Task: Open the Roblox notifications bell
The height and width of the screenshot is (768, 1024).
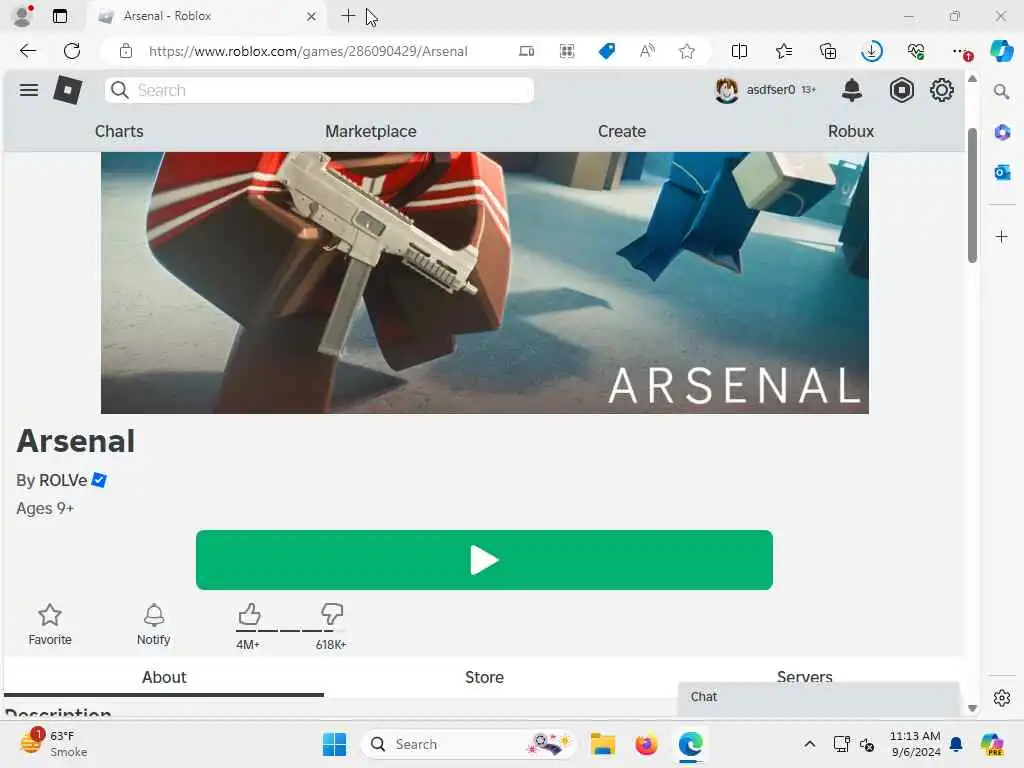Action: (x=852, y=90)
